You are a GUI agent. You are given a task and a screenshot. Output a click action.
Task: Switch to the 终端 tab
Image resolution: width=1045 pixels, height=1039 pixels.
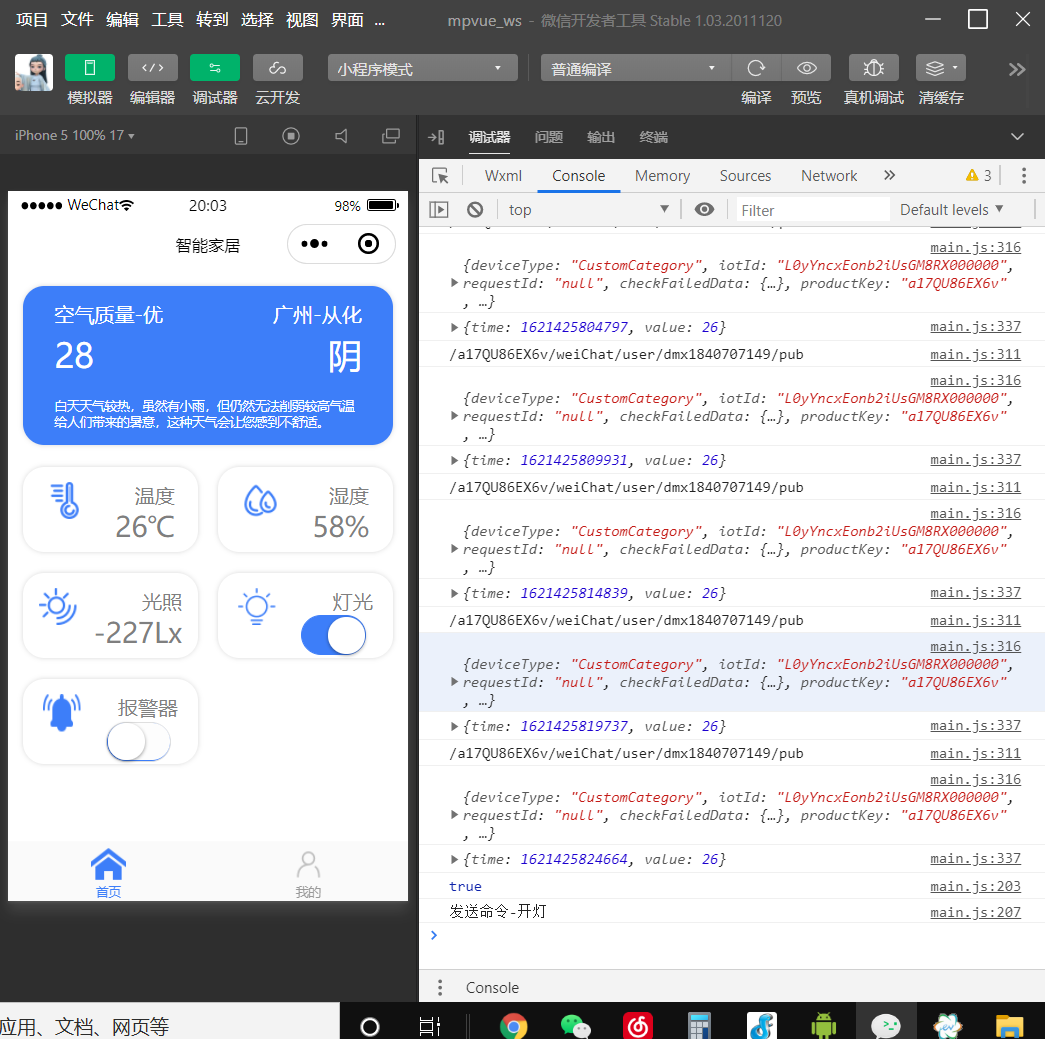pos(653,137)
